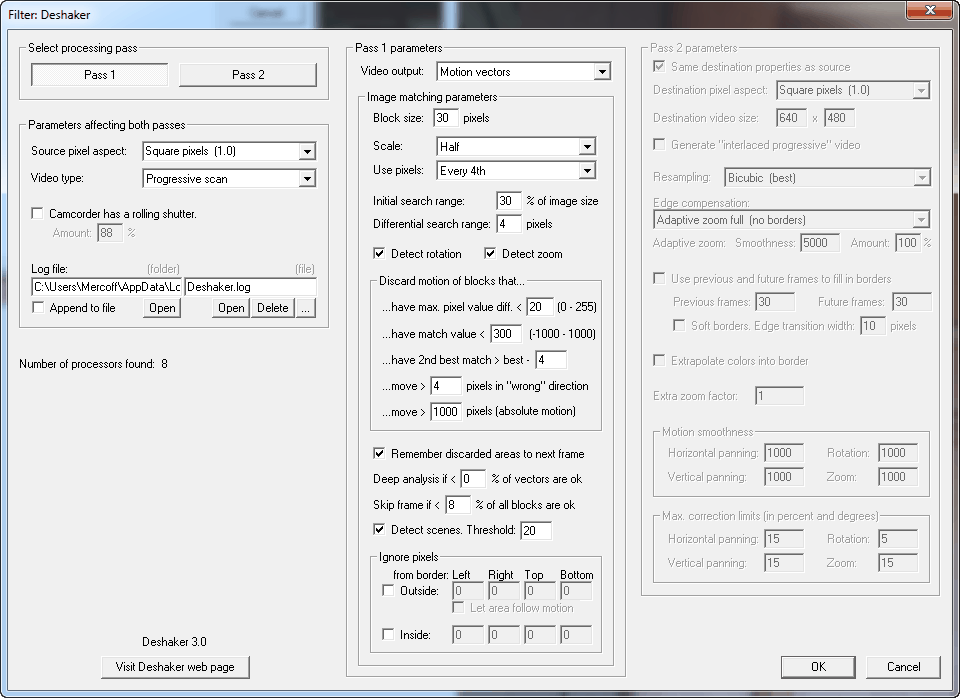960x698 pixels.
Task: Open the Scale dropdown
Action: pyautogui.click(x=516, y=146)
